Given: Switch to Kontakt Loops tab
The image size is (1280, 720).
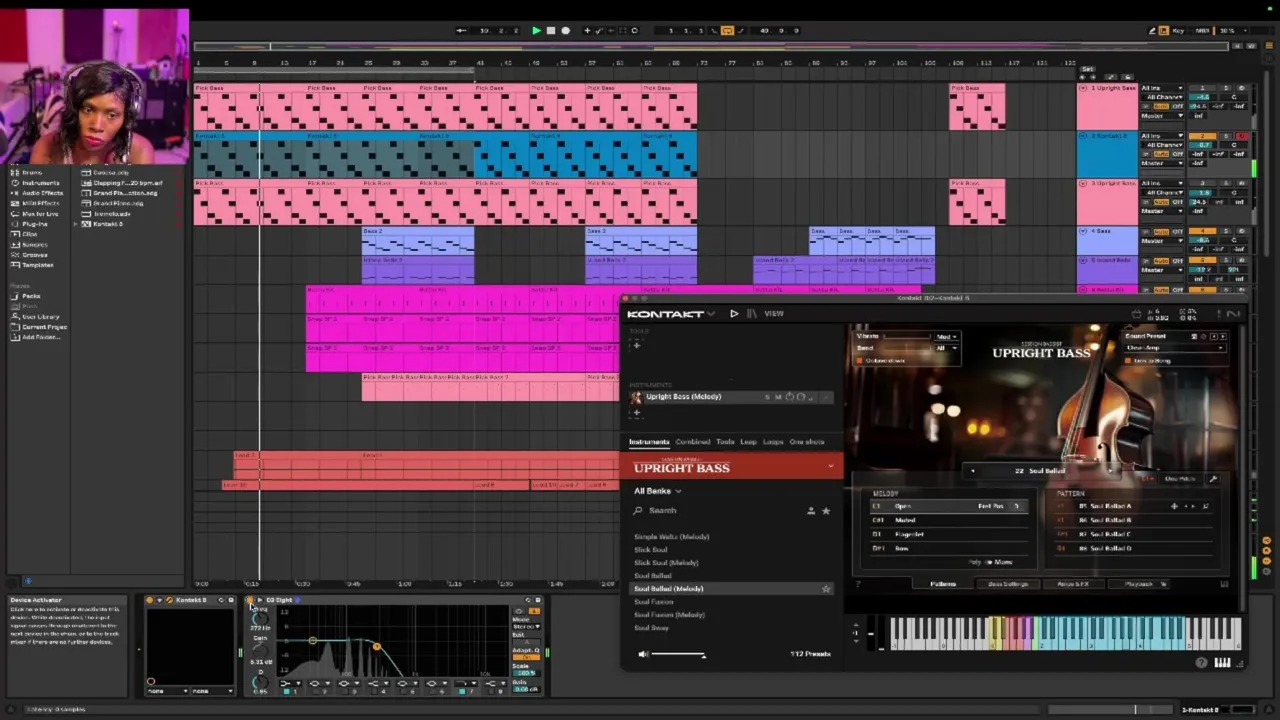Looking at the screenshot, I should coord(773,442).
